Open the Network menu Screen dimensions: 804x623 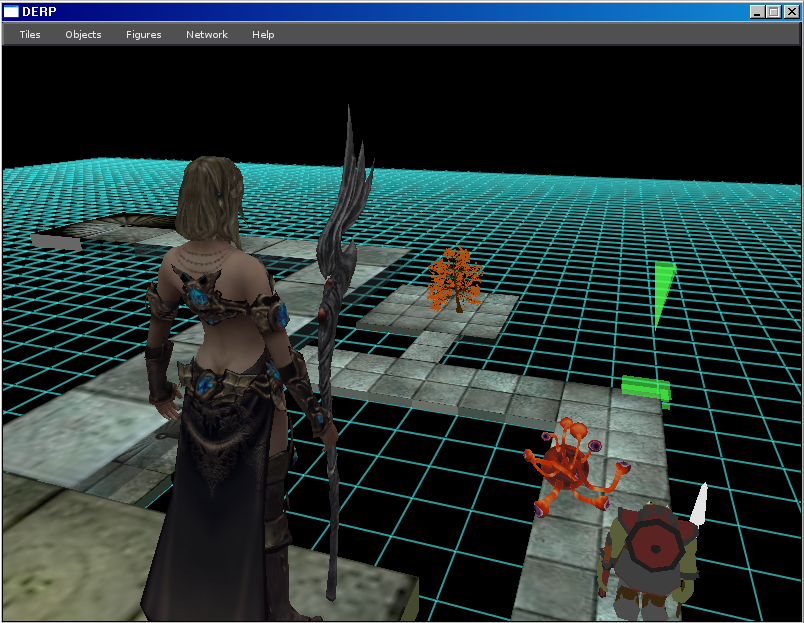pyautogui.click(x=207, y=34)
